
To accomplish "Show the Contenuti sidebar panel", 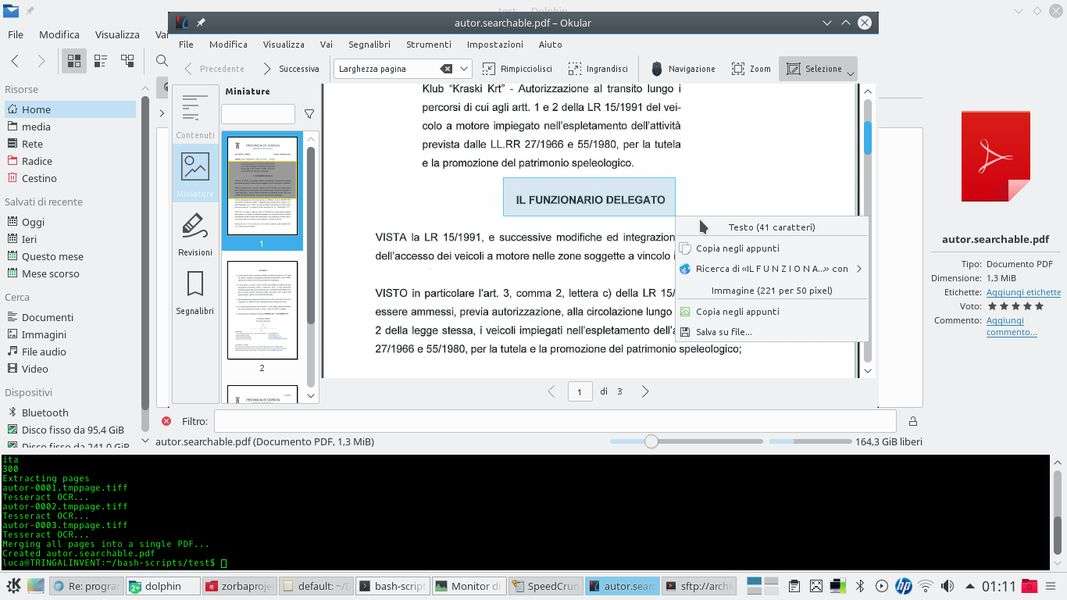I will [195, 116].
